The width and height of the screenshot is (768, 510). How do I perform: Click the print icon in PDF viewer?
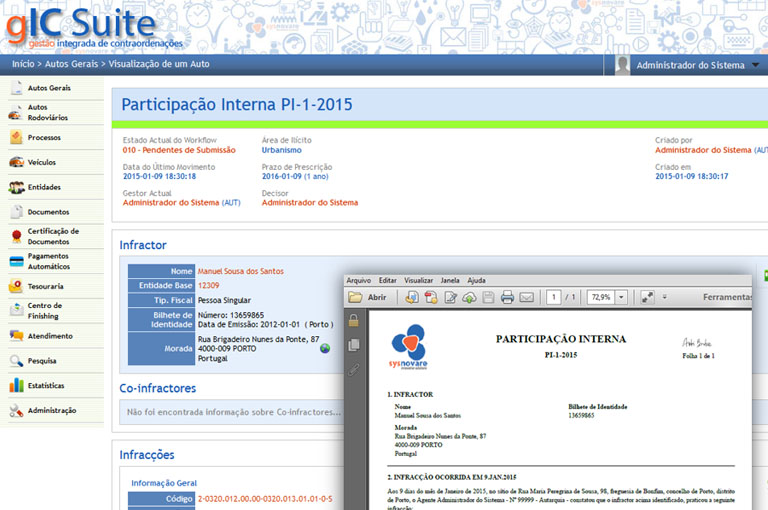(507, 297)
